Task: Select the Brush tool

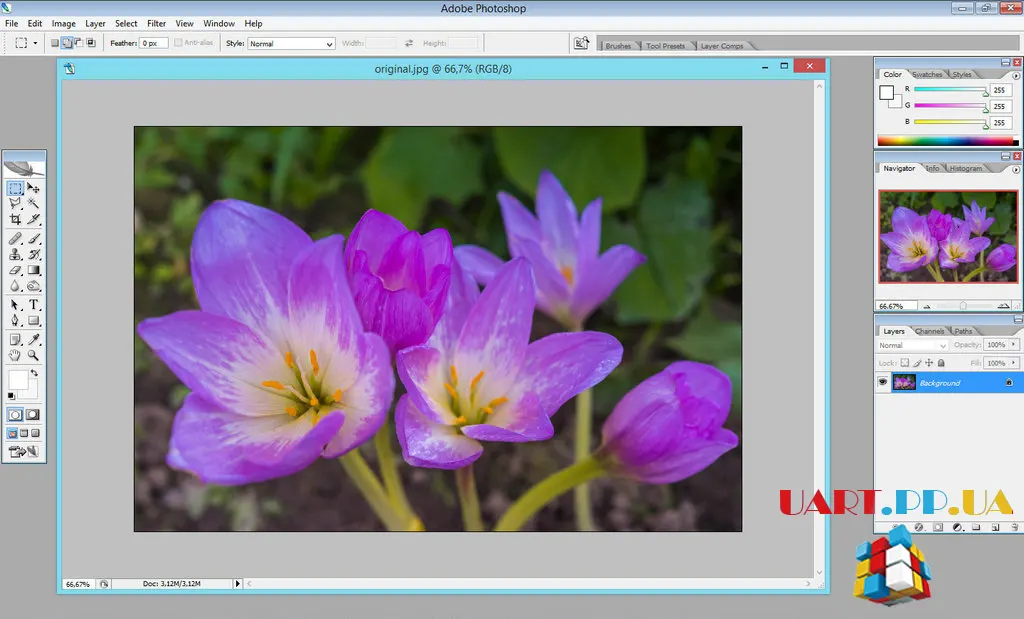Action: pyautogui.click(x=33, y=239)
